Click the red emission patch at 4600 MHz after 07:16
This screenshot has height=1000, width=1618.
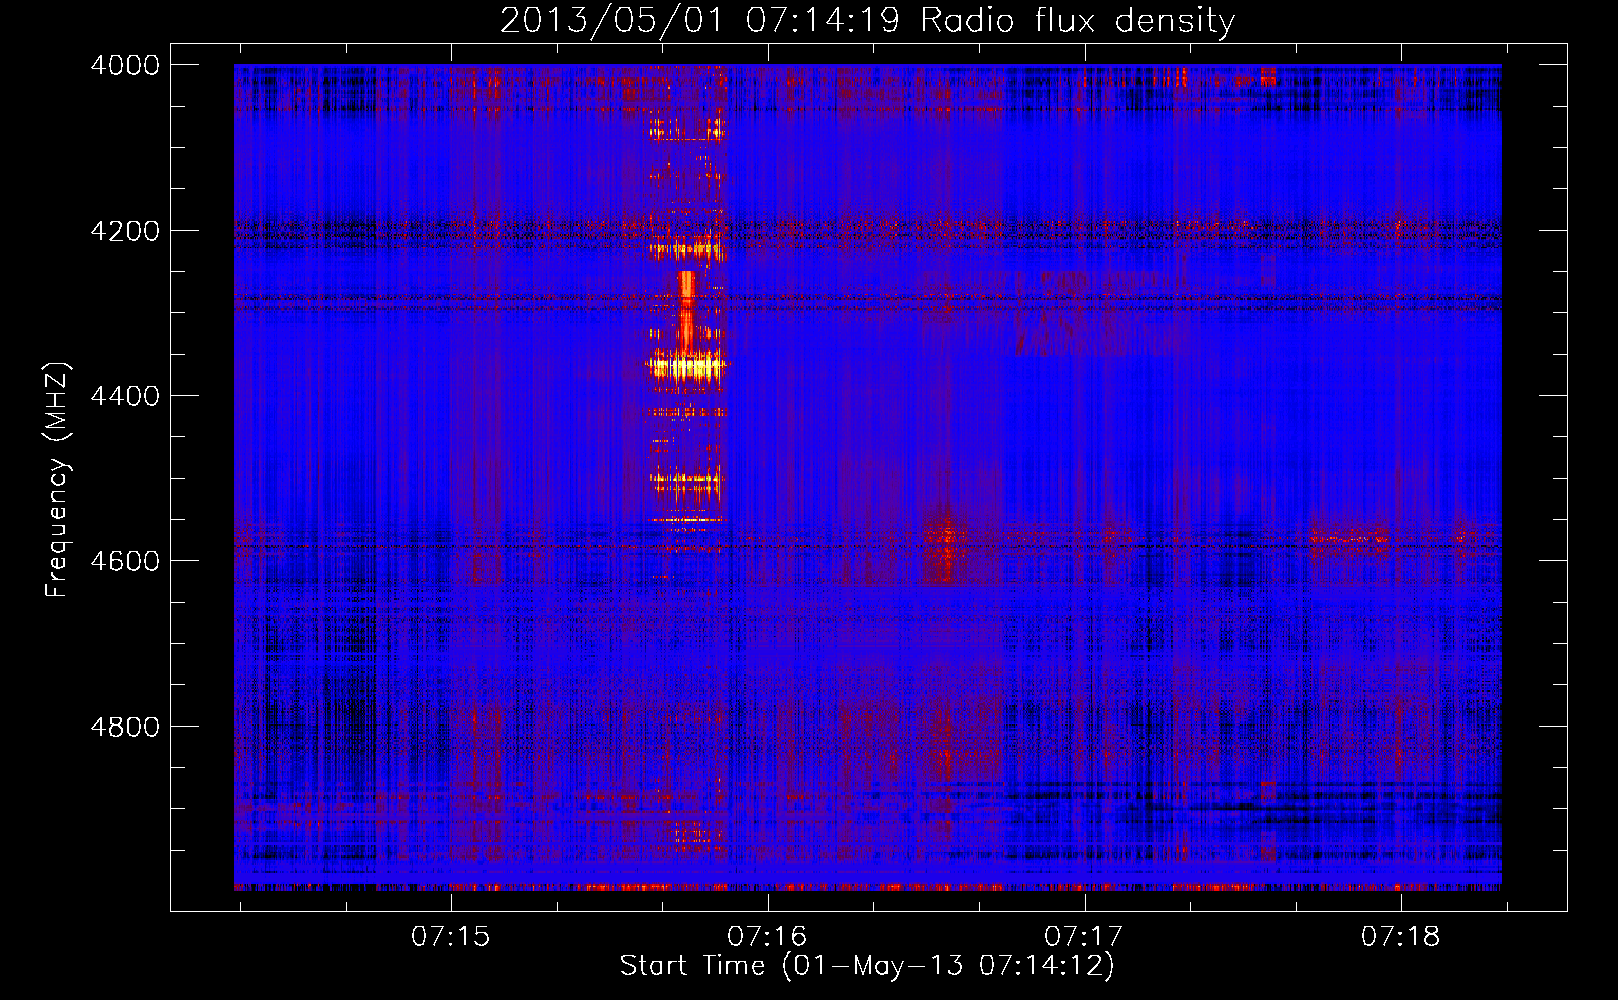945,548
